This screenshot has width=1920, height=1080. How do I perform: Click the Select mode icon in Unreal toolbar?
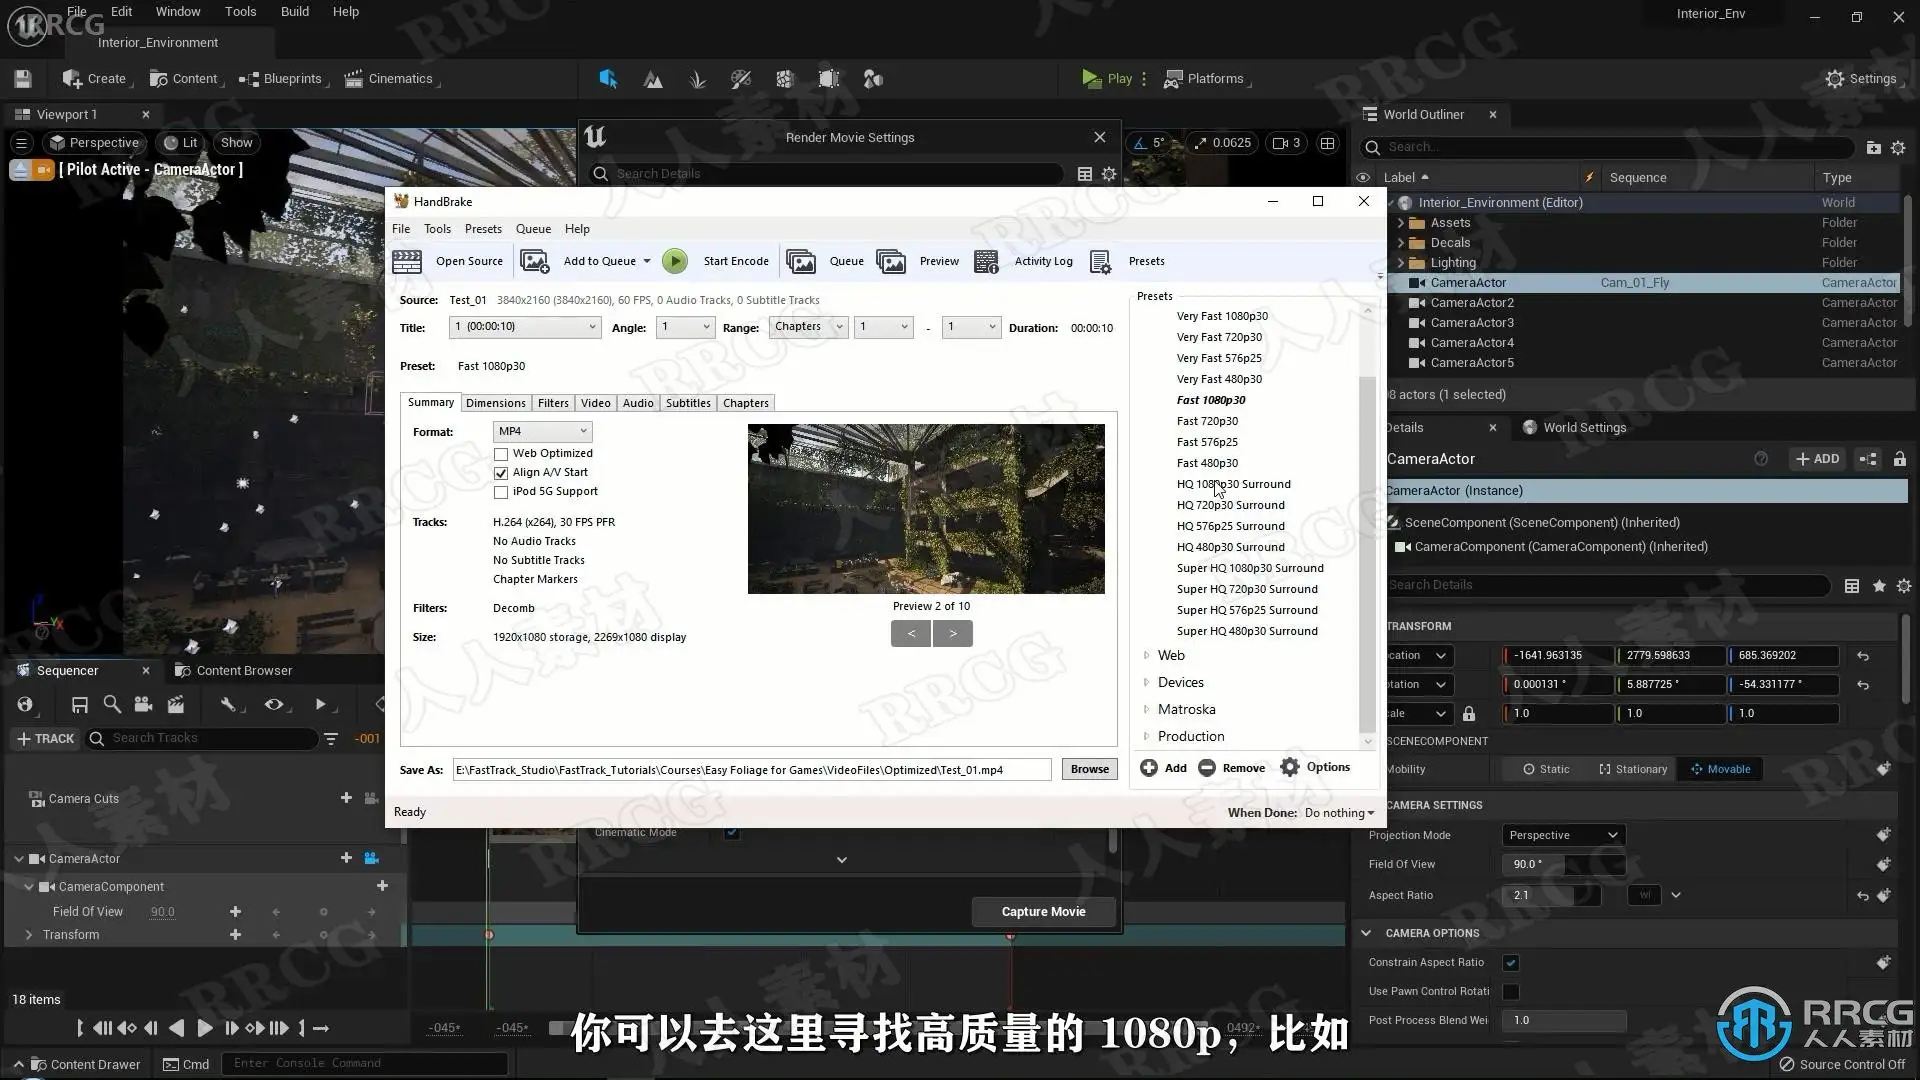[608, 79]
